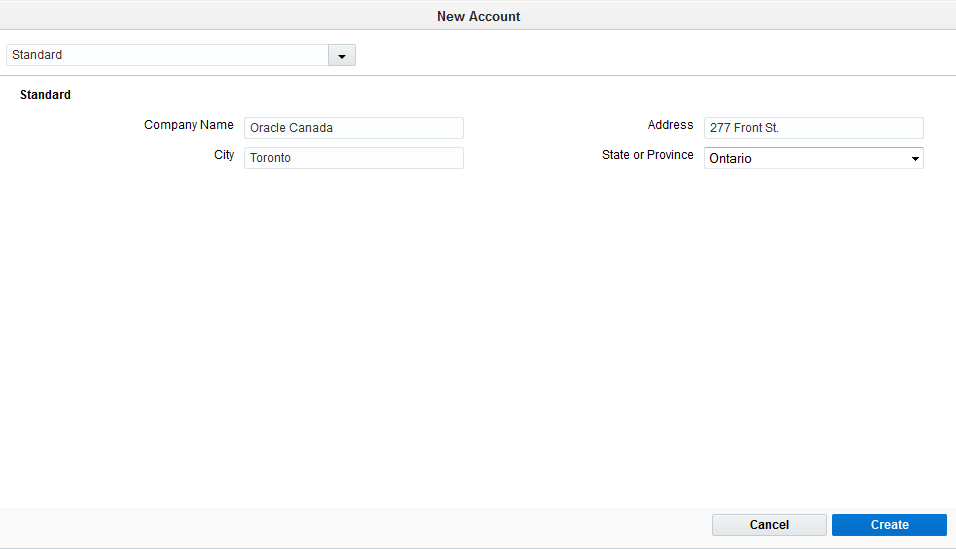Click the New Account dialog title
Viewport: 956px width, 549px height.
coord(478,16)
